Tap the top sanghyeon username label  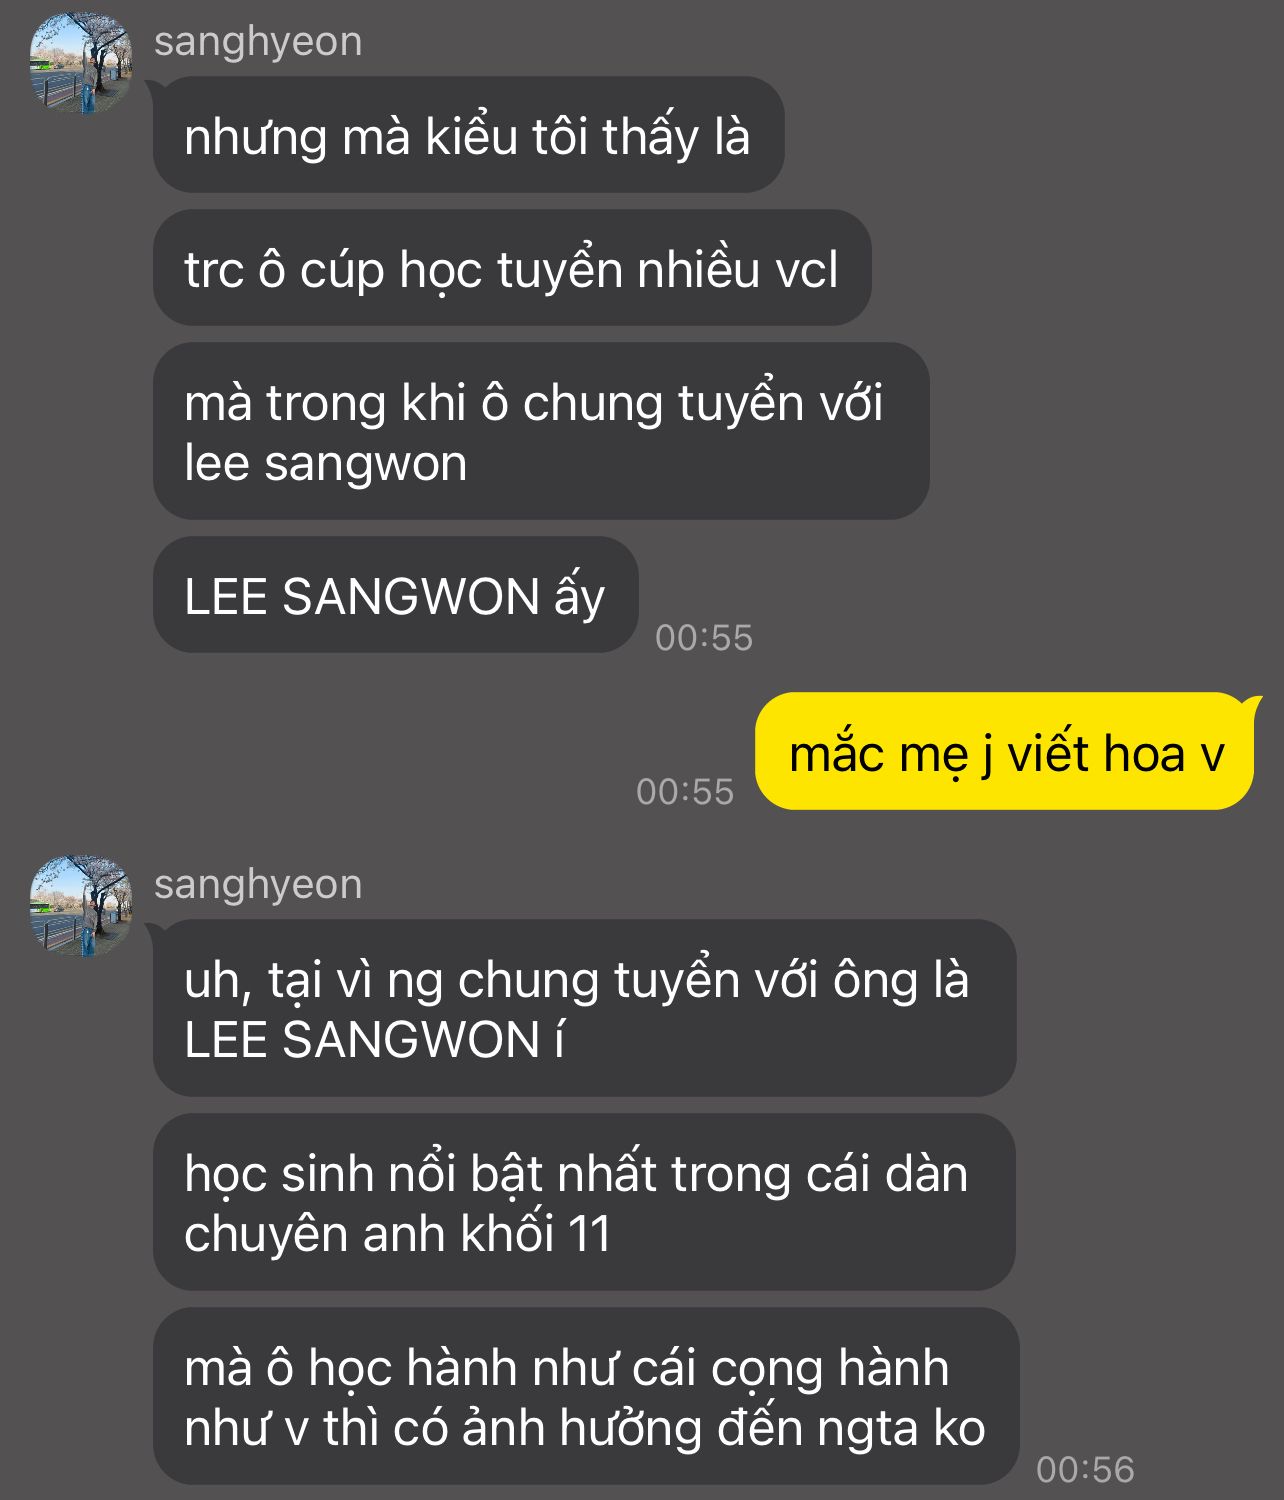[x=258, y=42]
